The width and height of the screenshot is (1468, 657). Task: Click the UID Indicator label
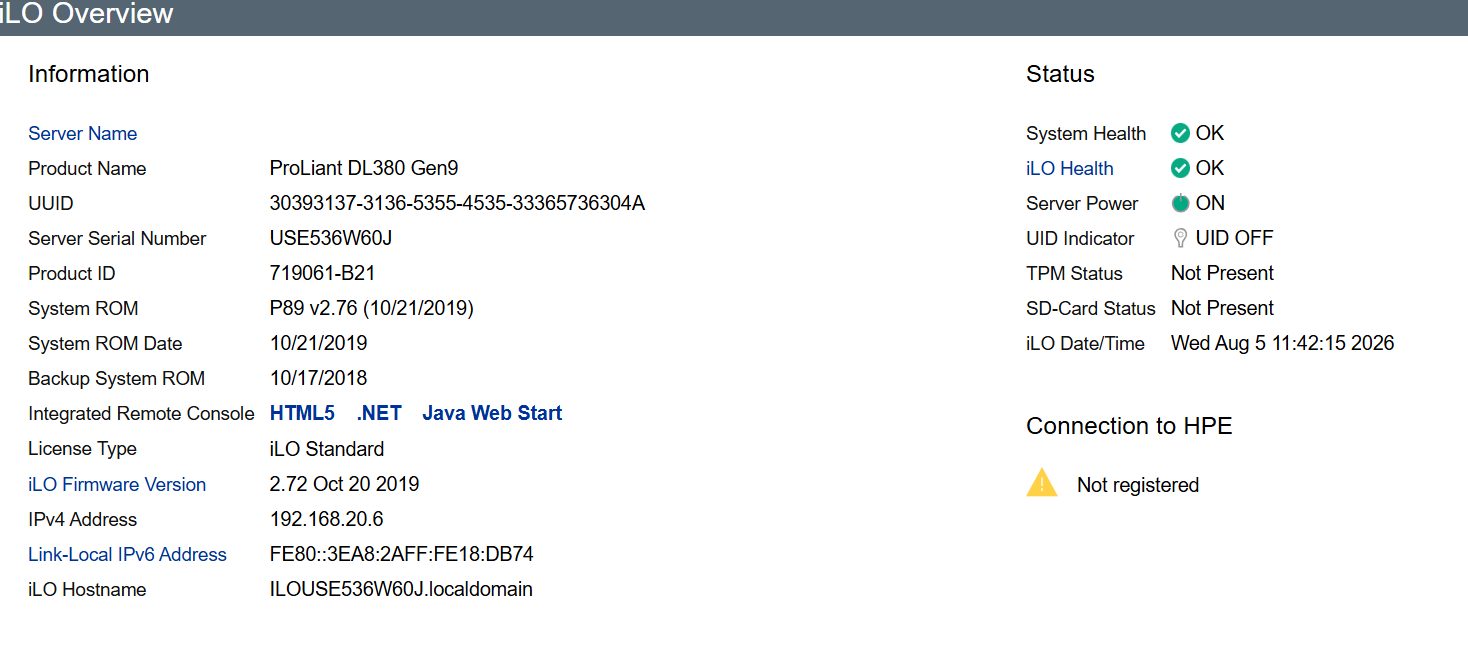[x=1080, y=238]
